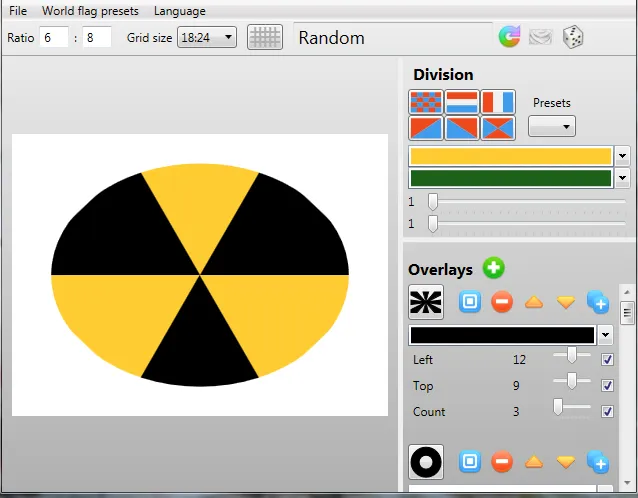The height and width of the screenshot is (498, 638).
Task: Click the Left slider thumb
Action: [572, 355]
